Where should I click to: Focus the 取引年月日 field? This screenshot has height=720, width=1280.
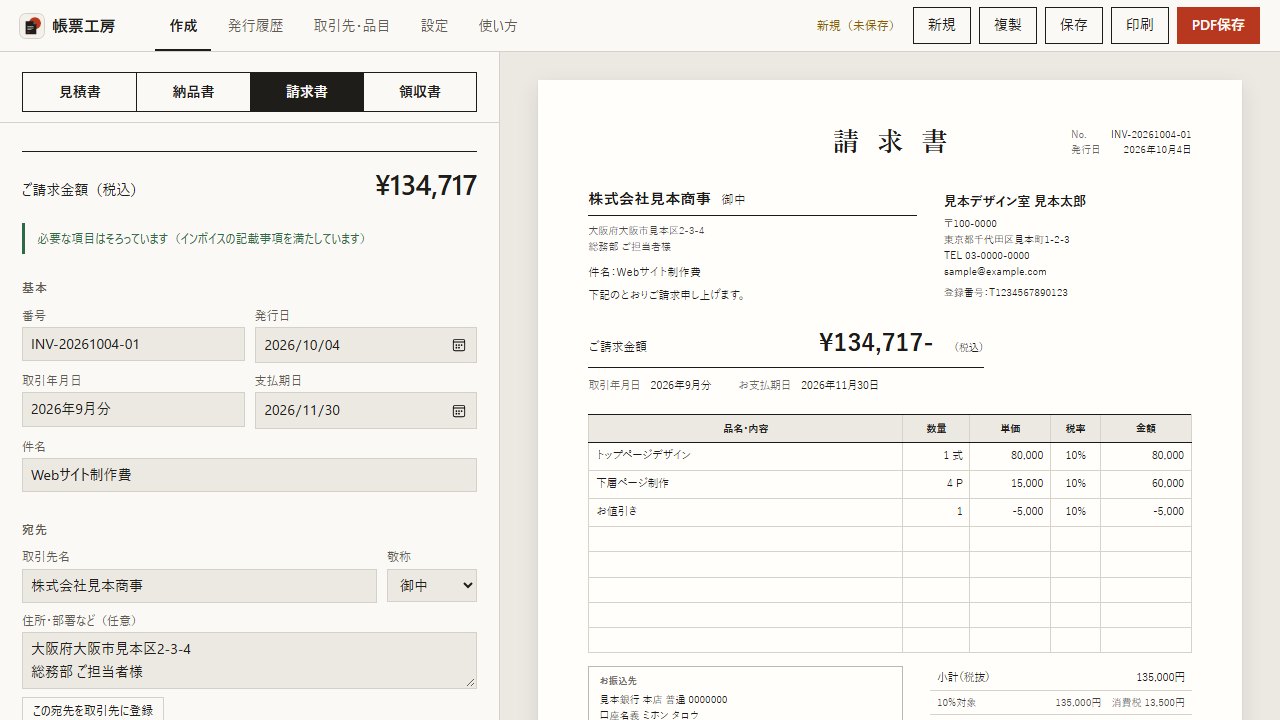[x=133, y=409]
